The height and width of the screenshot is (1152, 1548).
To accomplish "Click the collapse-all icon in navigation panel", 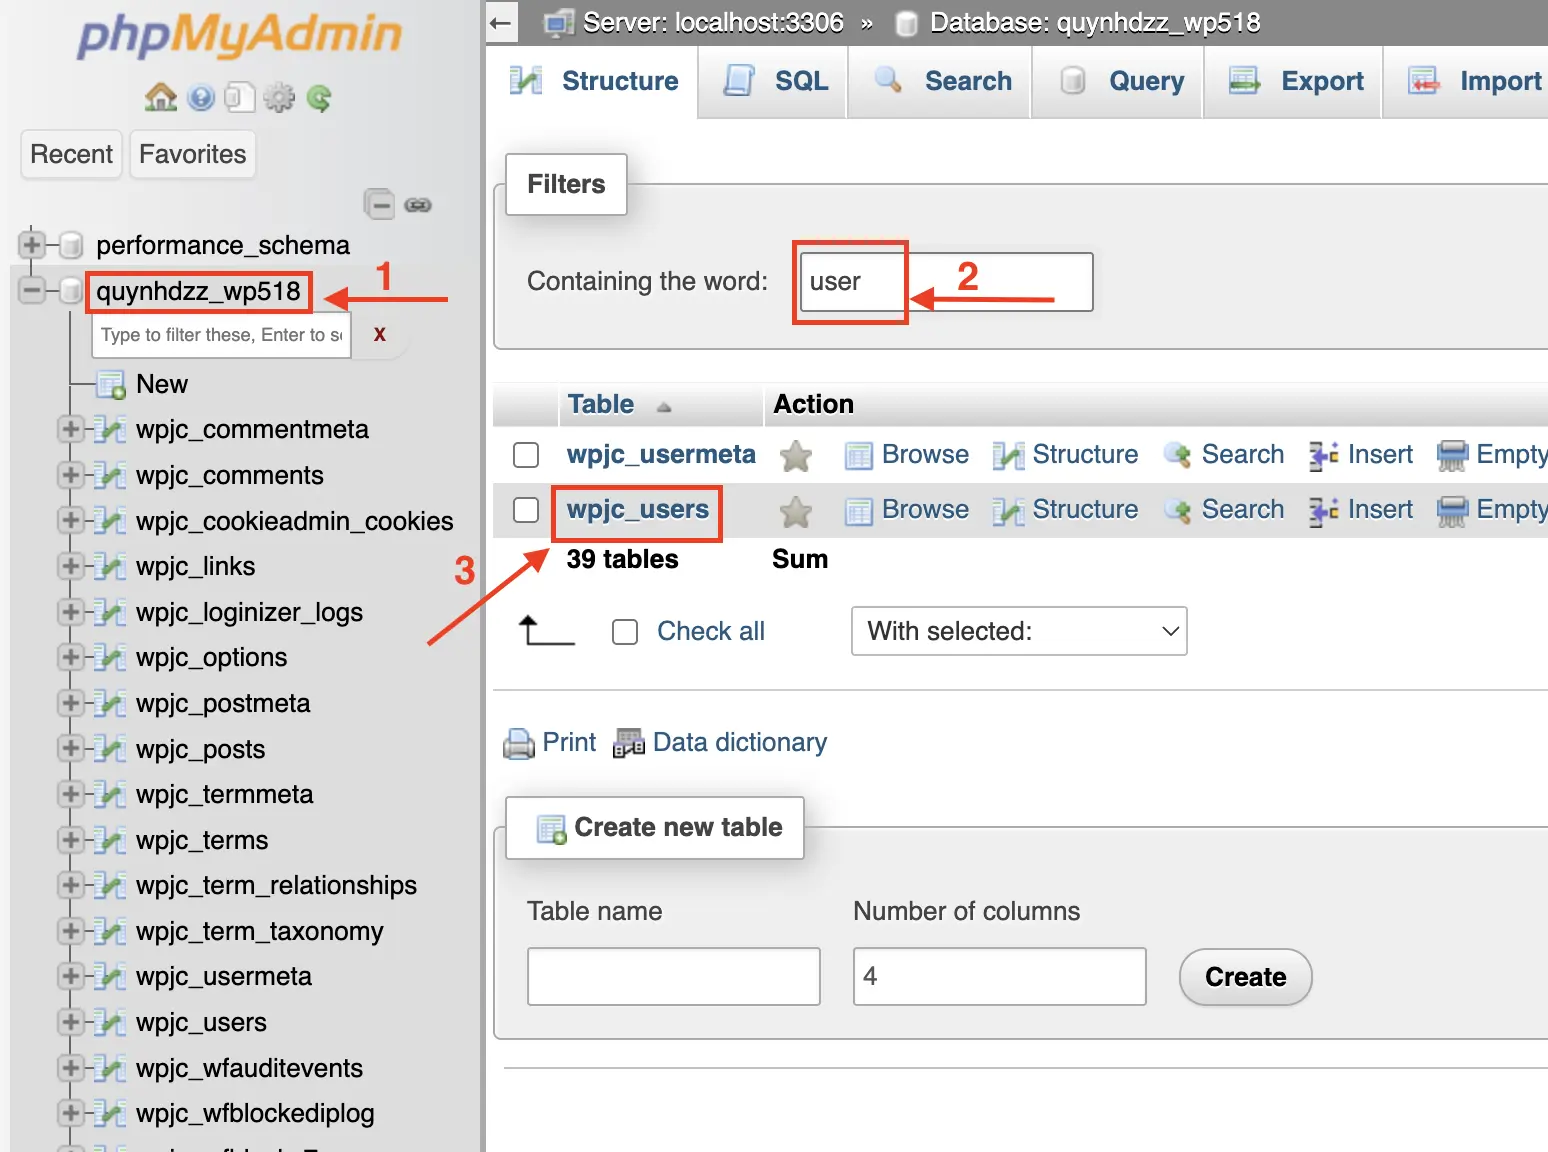I will 379,205.
